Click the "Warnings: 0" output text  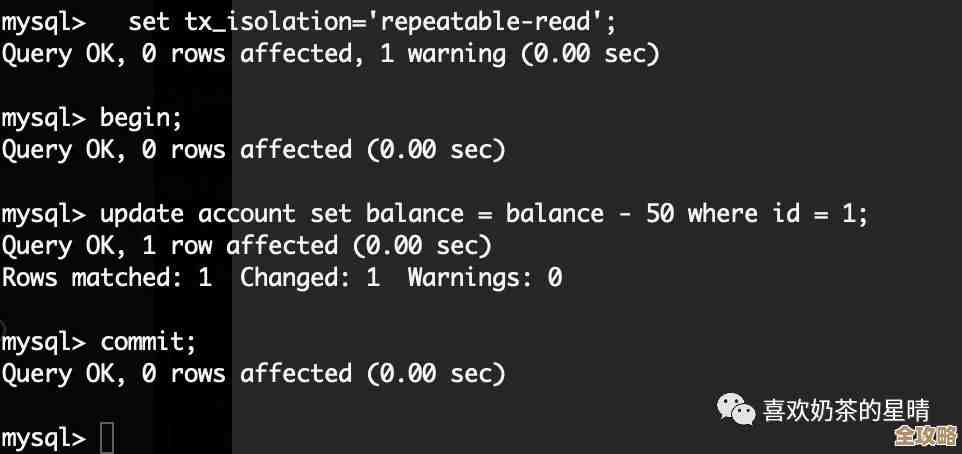(484, 277)
